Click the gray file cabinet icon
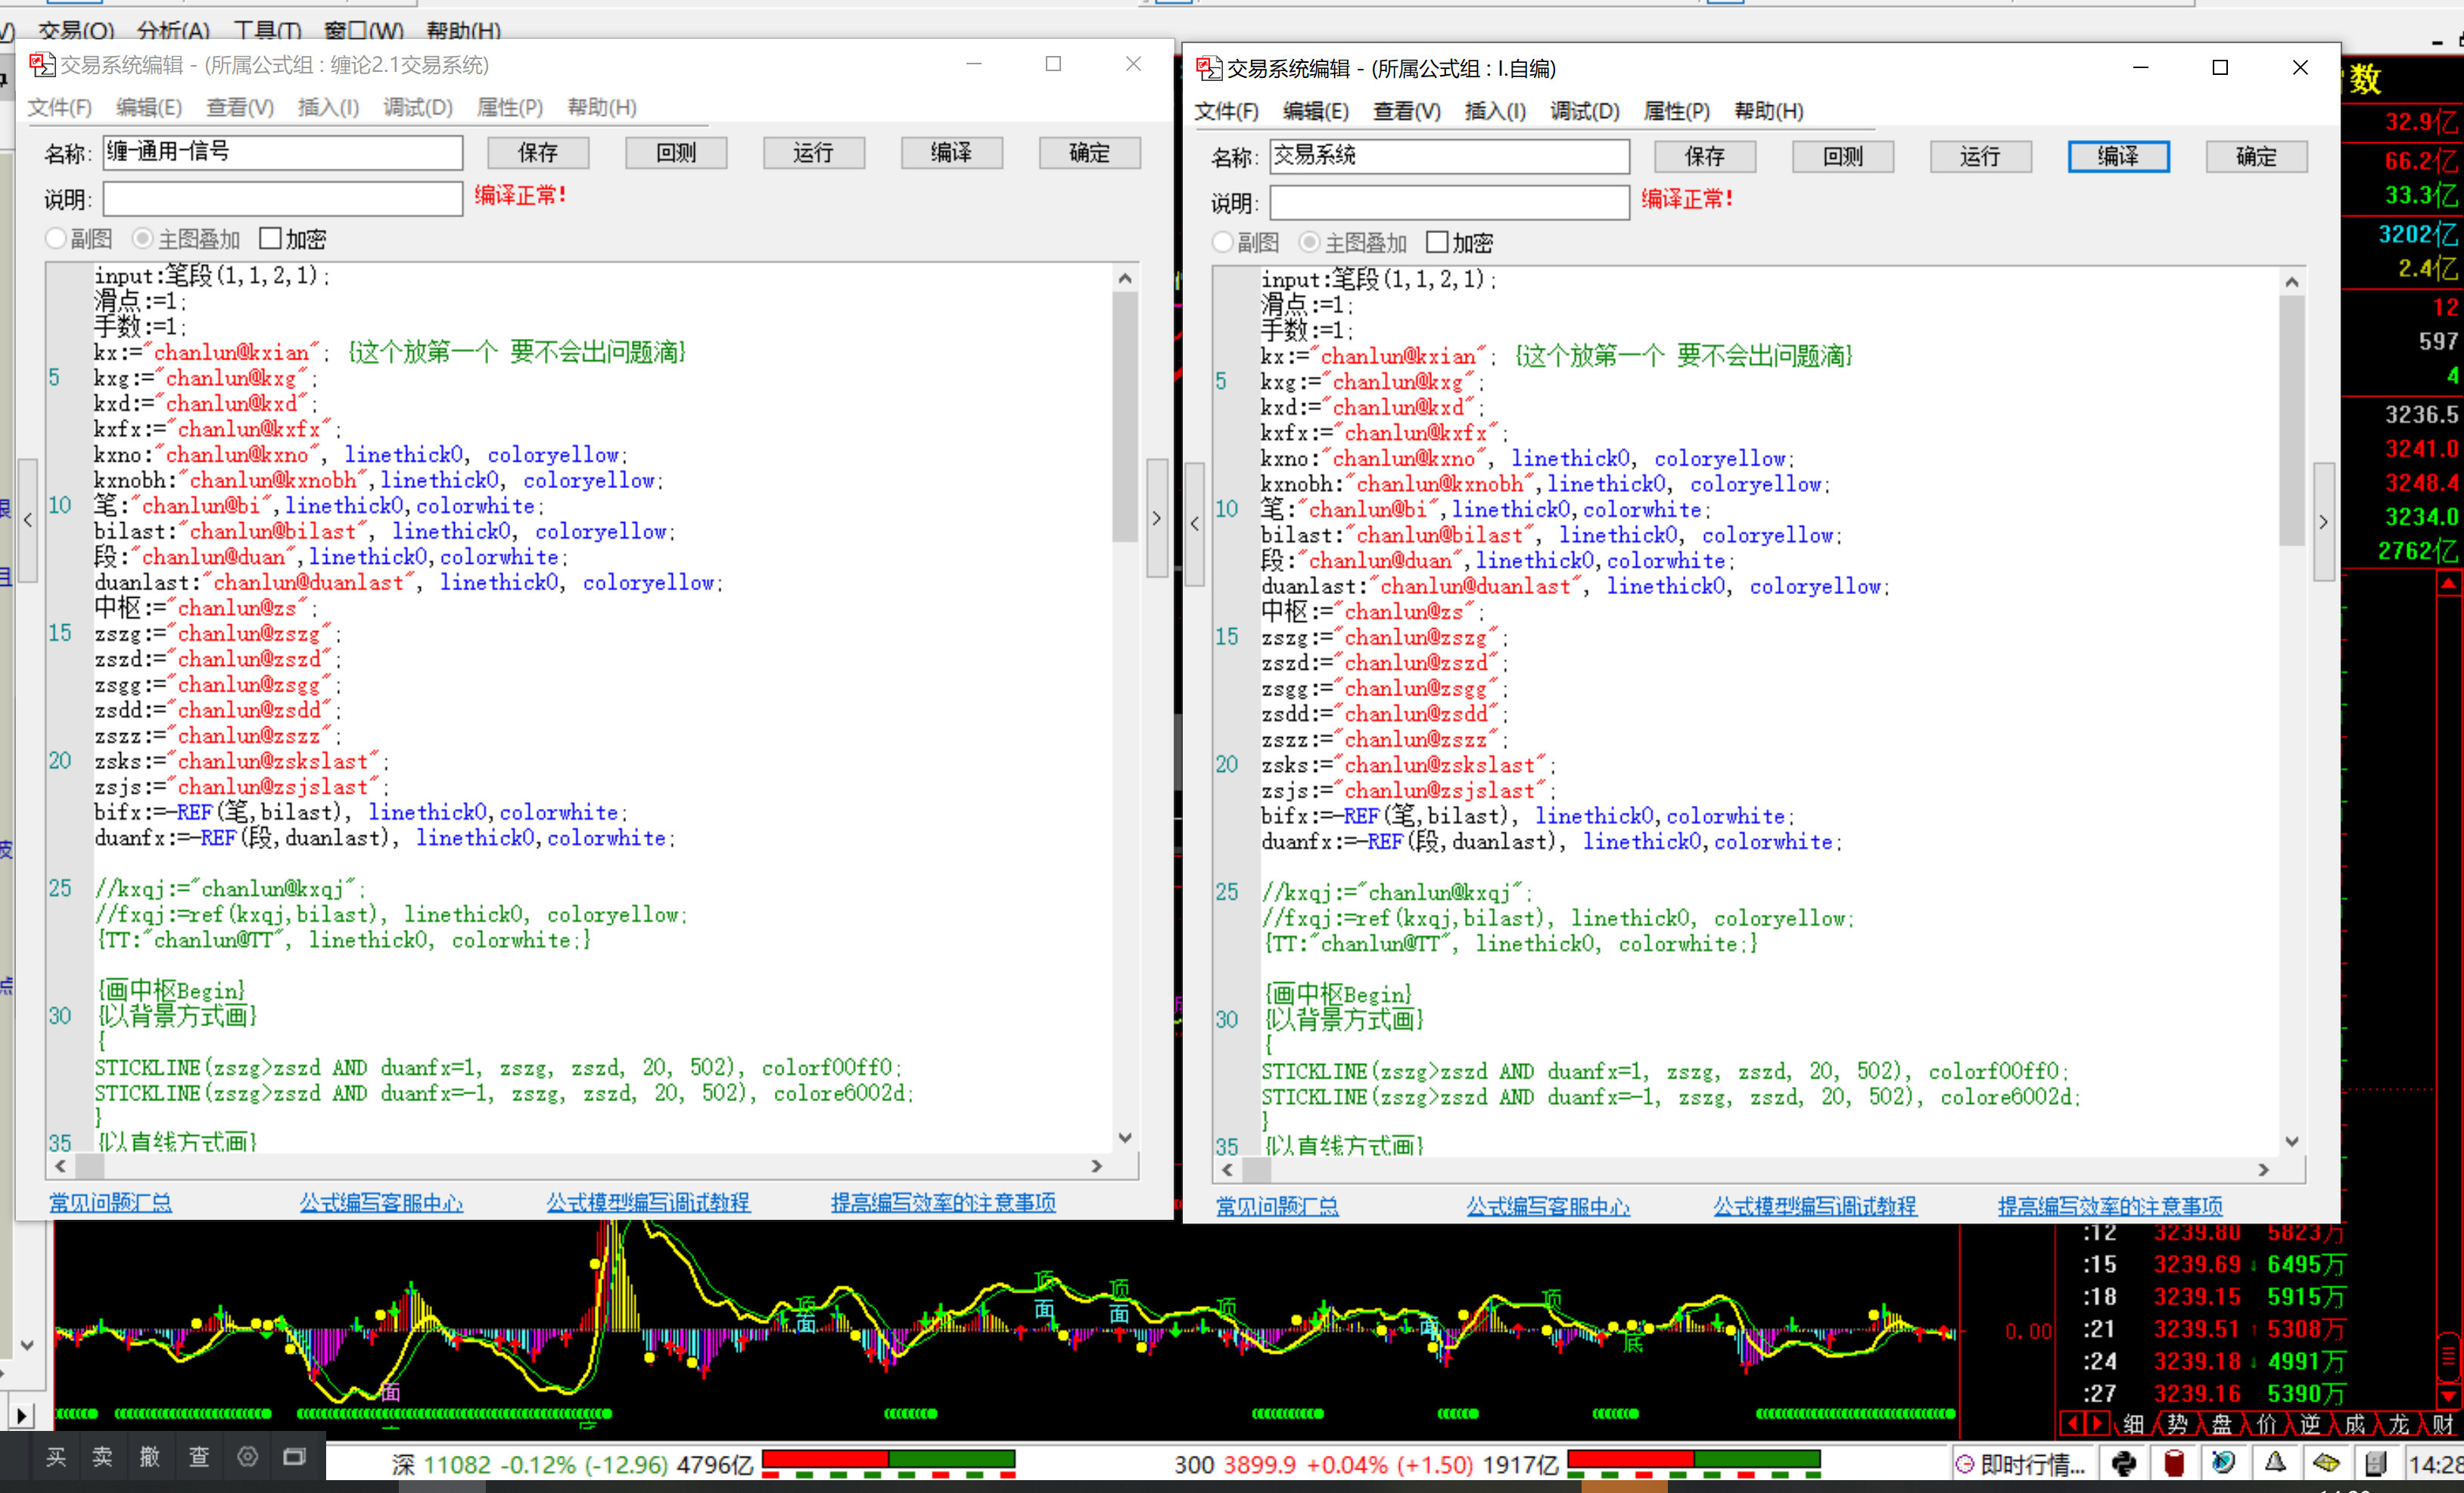Image resolution: width=2464 pixels, height=1493 pixels. tap(2376, 1464)
